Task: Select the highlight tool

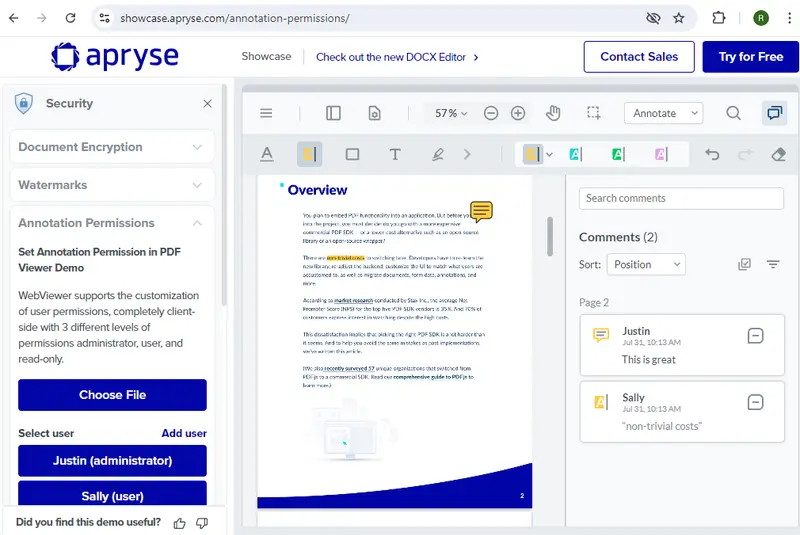Action: point(310,155)
